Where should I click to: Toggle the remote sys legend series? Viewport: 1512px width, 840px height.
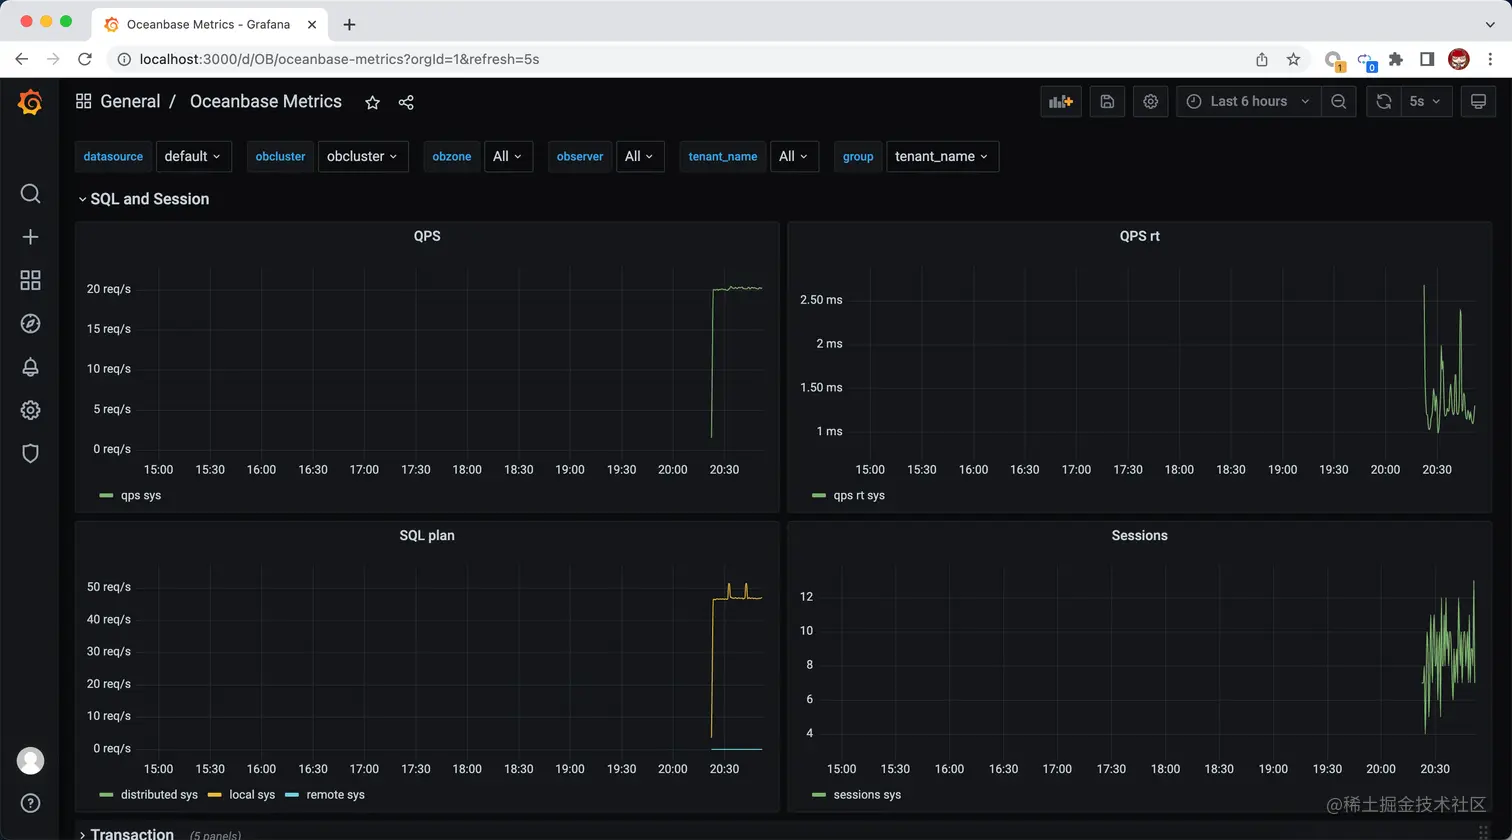335,795
